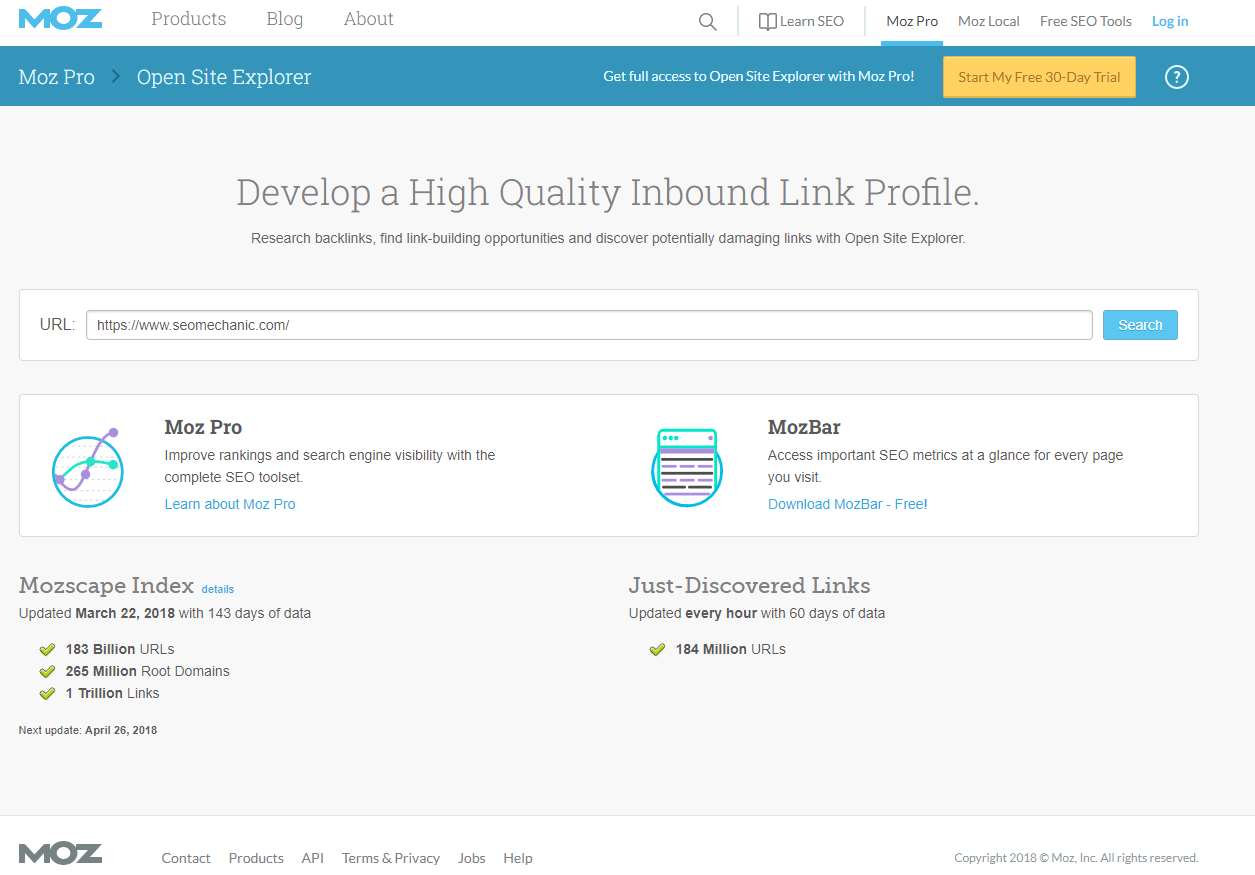Click the 184 Million URLs text
This screenshot has width=1255, height=875.
(x=731, y=649)
